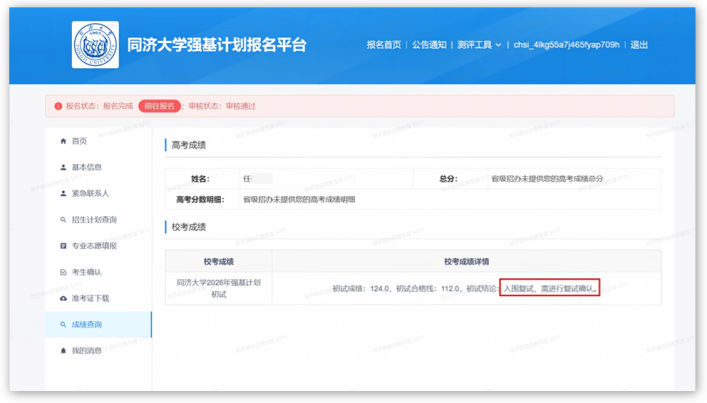Click the 同济大学强基计划报名平台 title
Screen dimensions: 707x403
tap(217, 45)
